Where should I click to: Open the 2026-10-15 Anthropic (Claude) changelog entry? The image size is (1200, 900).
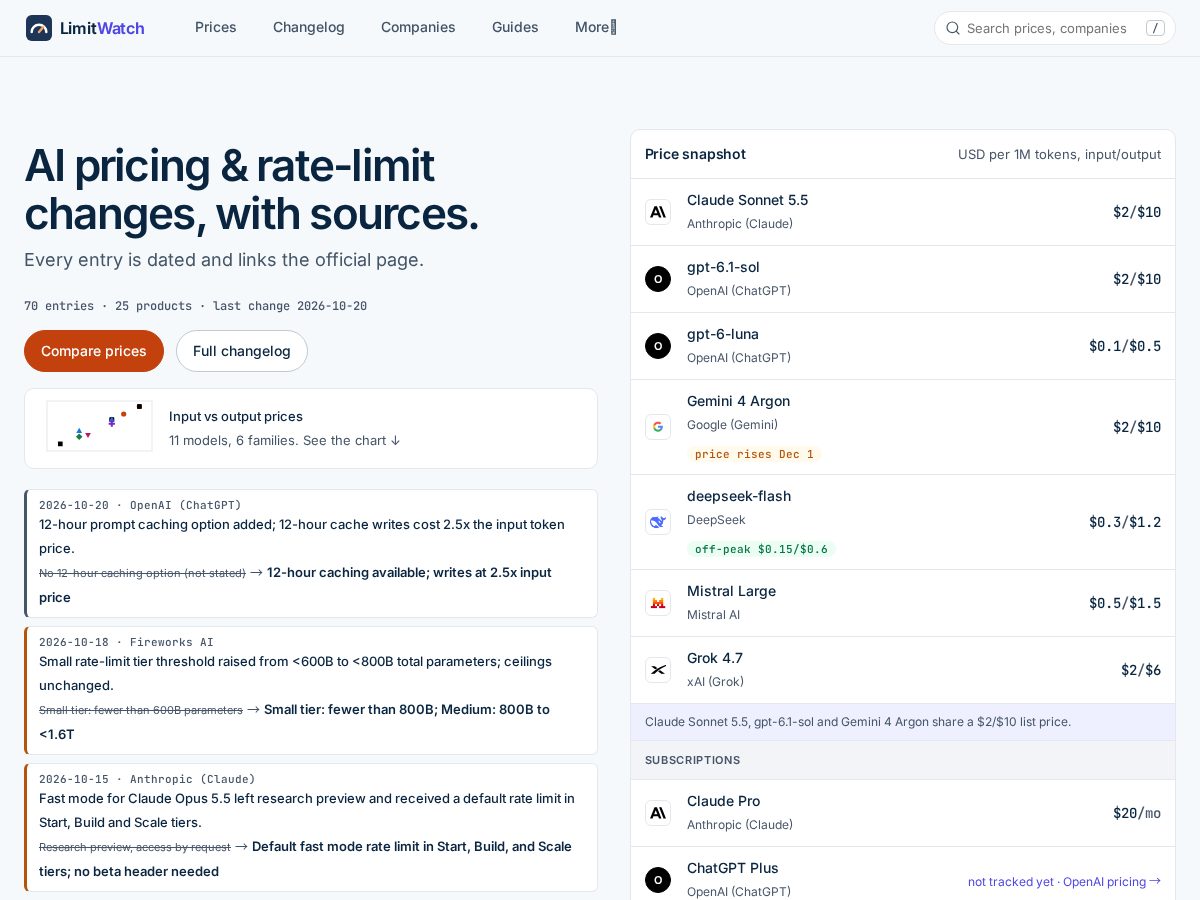click(x=311, y=827)
